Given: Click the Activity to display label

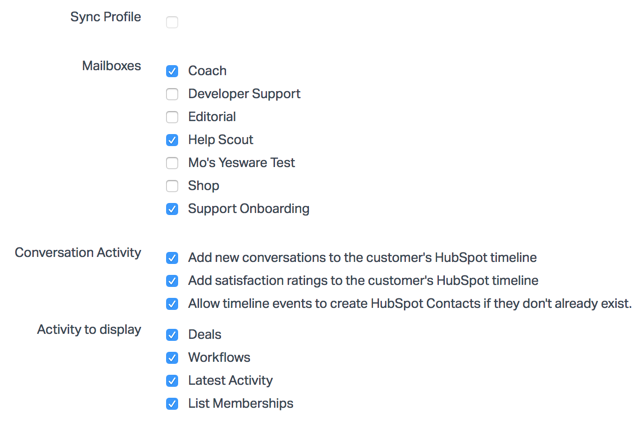Looking at the screenshot, I should 89,330.
